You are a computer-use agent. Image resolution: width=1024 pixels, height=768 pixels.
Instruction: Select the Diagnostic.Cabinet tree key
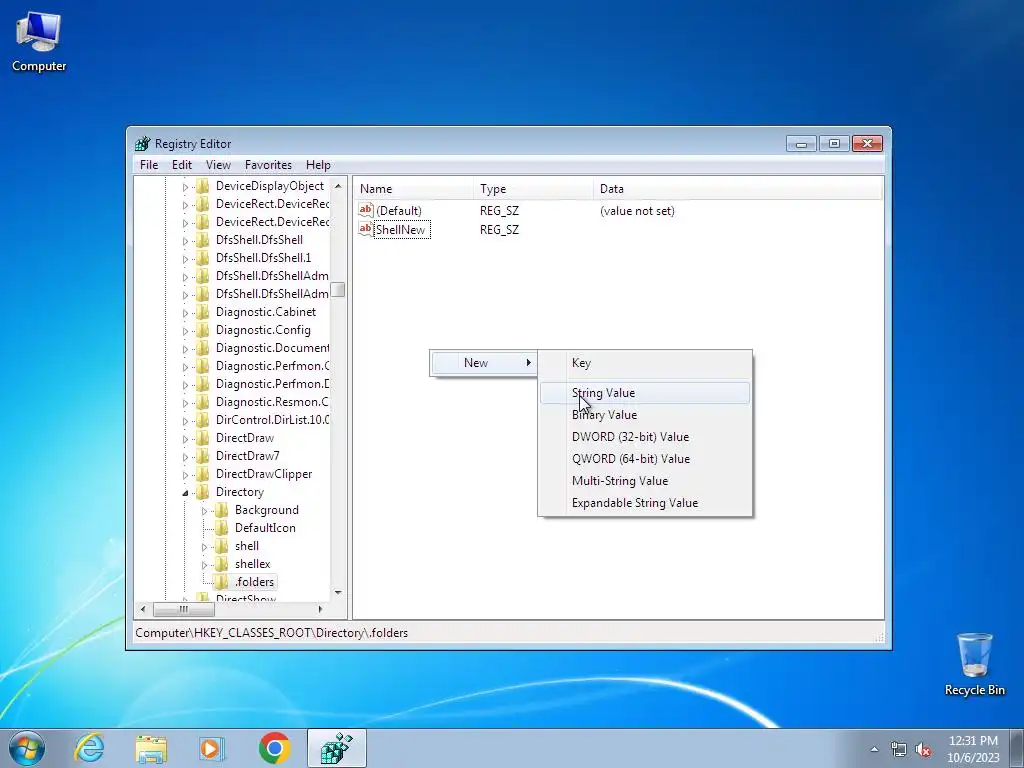pos(266,312)
